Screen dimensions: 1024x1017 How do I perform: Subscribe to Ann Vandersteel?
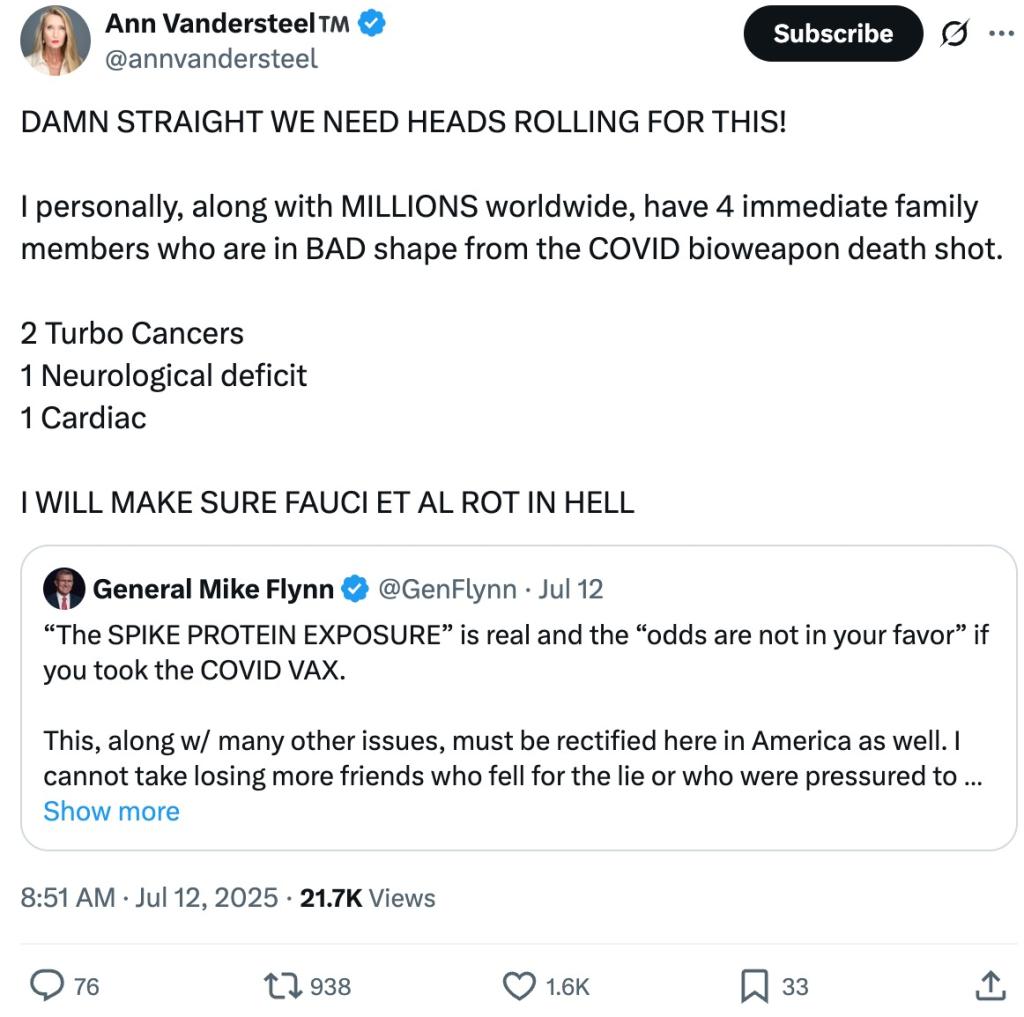point(833,33)
